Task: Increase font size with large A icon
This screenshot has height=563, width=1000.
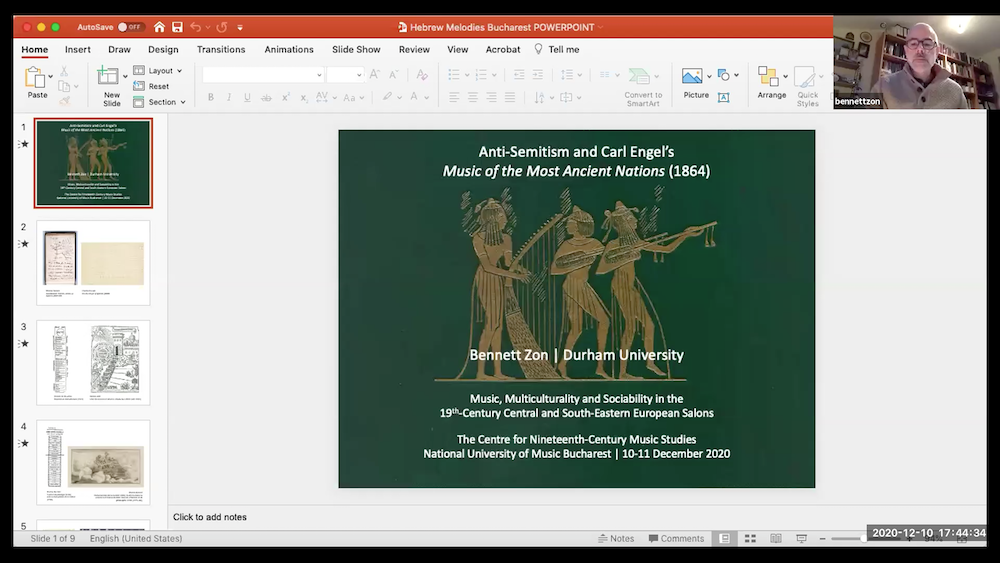Action: pyautogui.click(x=374, y=75)
